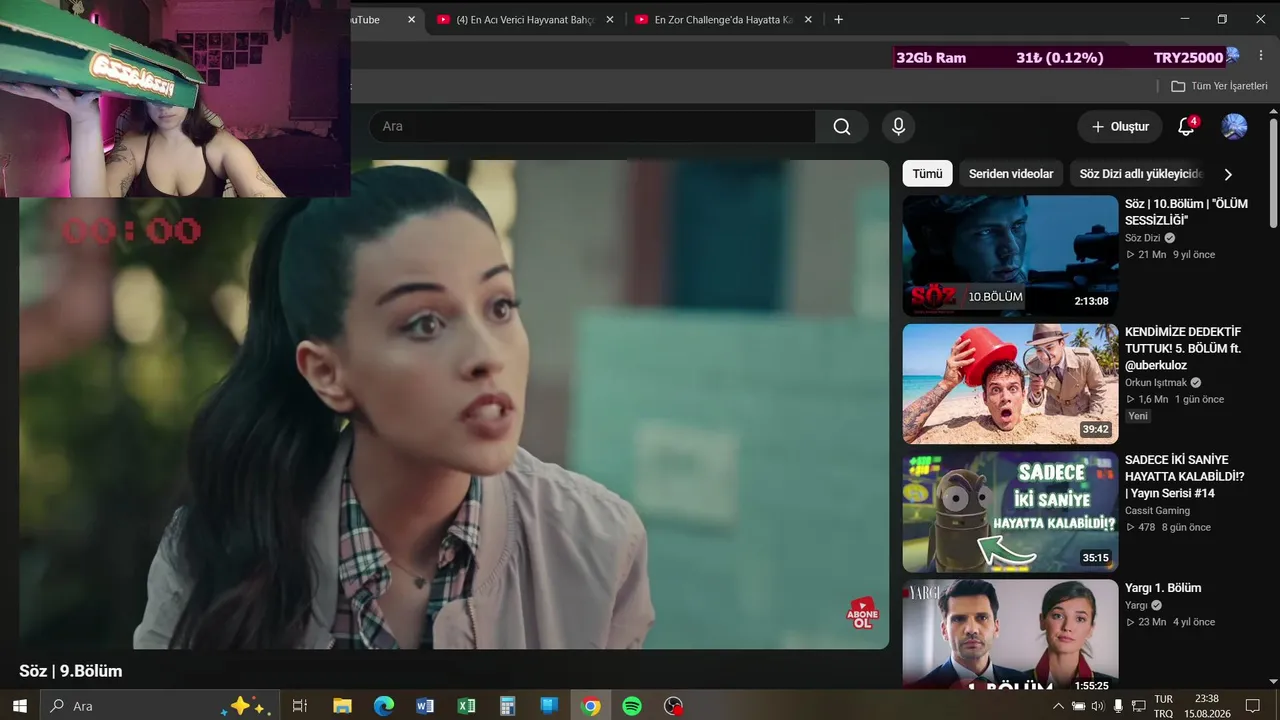Close the En Zor Challenge'da Hayatta tab
The height and width of the screenshot is (720, 1280).
pyautogui.click(x=808, y=20)
